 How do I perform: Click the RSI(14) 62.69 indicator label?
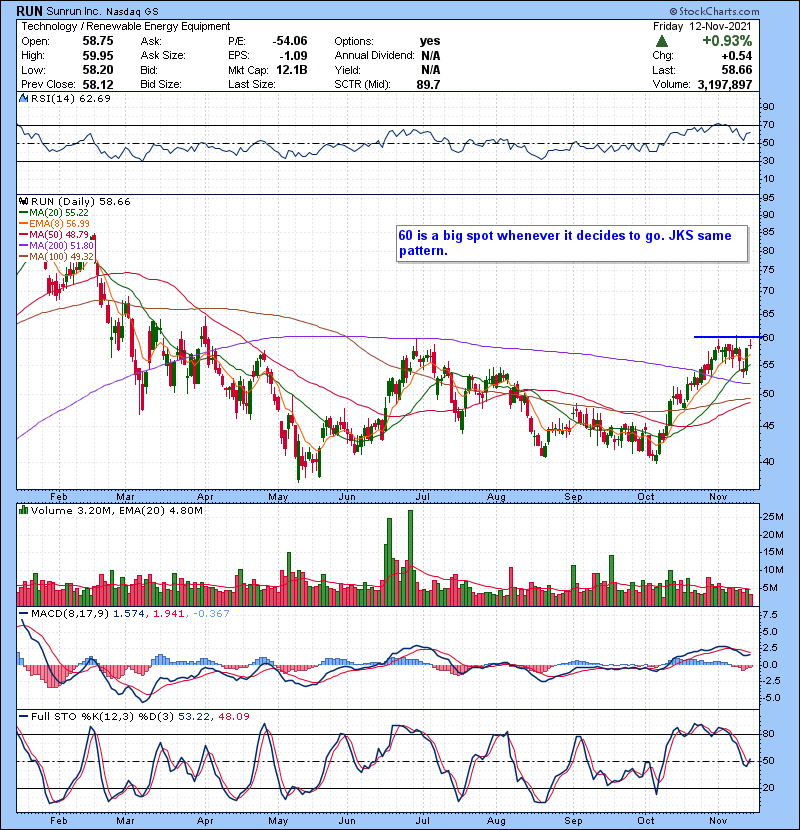coord(71,98)
